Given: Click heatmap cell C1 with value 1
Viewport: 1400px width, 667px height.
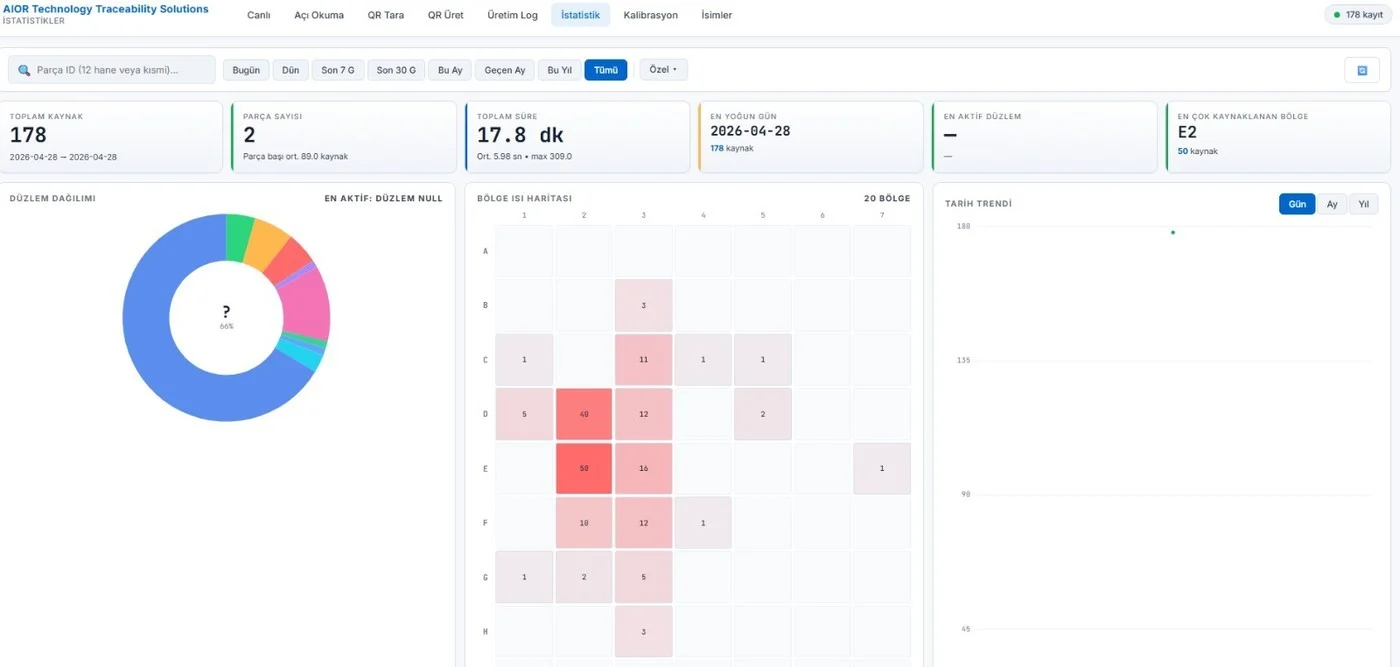Looking at the screenshot, I should pos(524,359).
